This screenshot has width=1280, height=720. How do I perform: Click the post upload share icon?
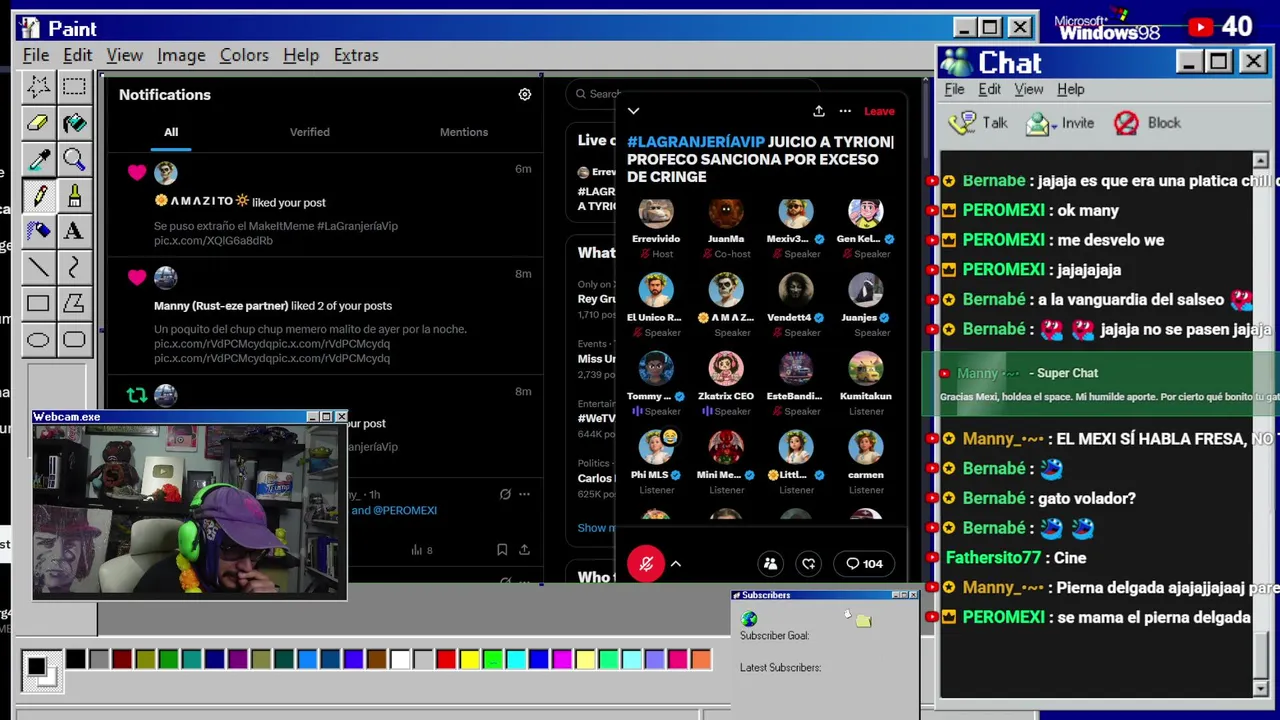524,550
